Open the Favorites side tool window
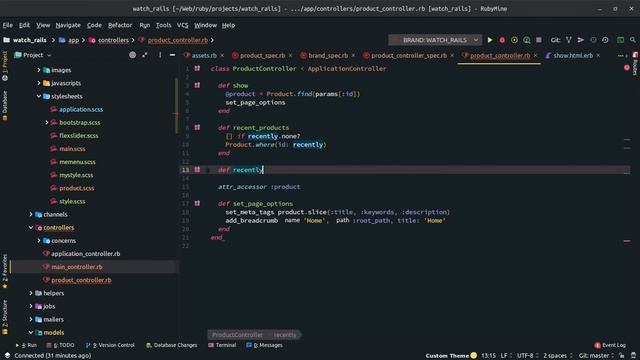 [x=5, y=271]
